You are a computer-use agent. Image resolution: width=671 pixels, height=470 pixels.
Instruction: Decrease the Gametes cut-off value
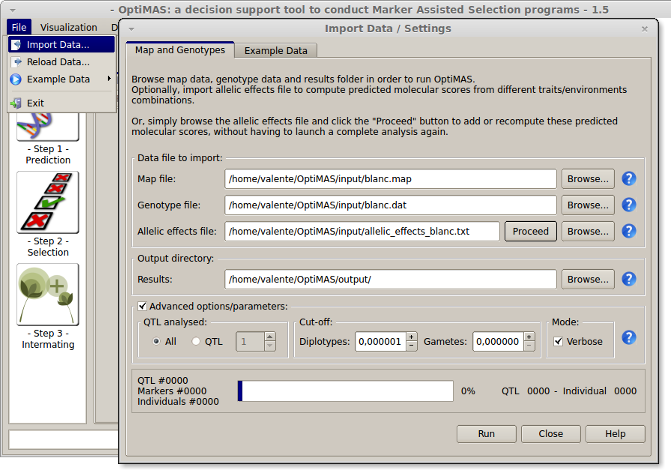pos(529,346)
